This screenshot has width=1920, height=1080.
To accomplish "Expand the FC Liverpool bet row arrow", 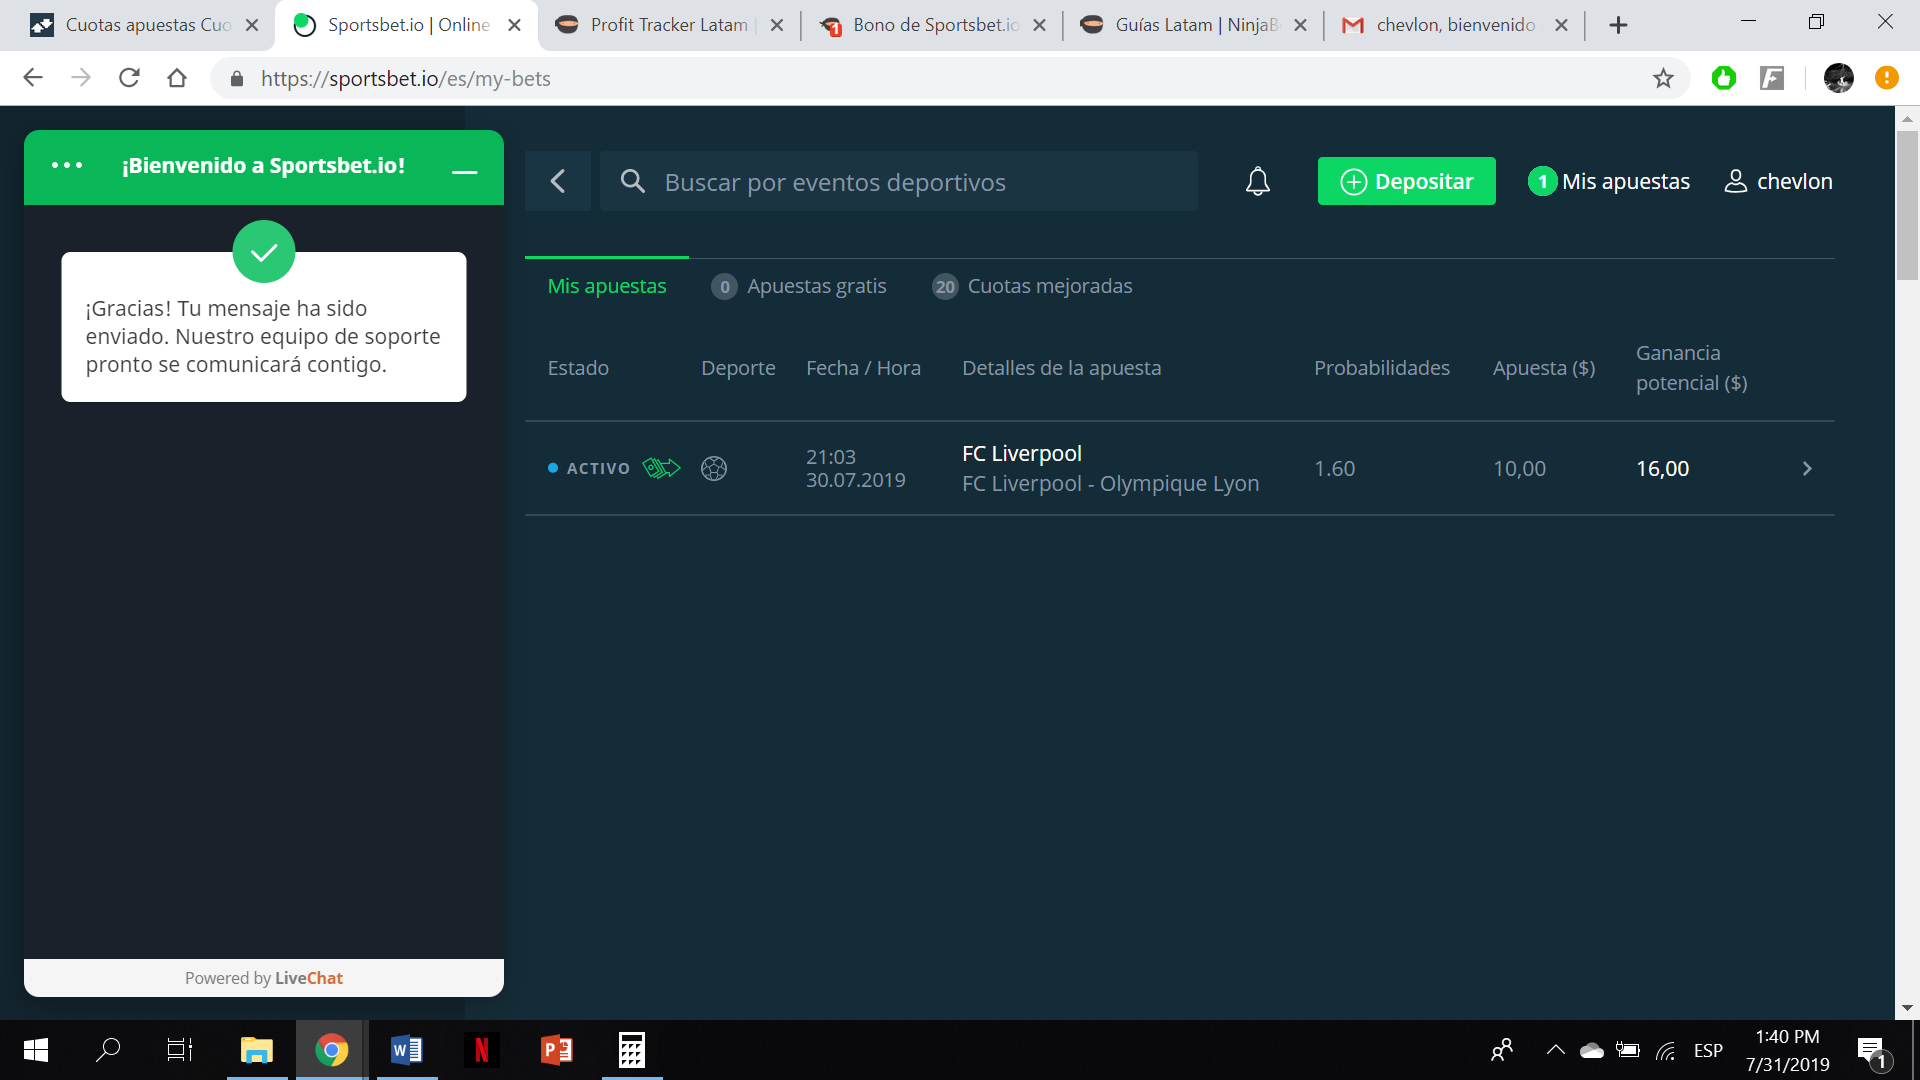I will point(1807,468).
